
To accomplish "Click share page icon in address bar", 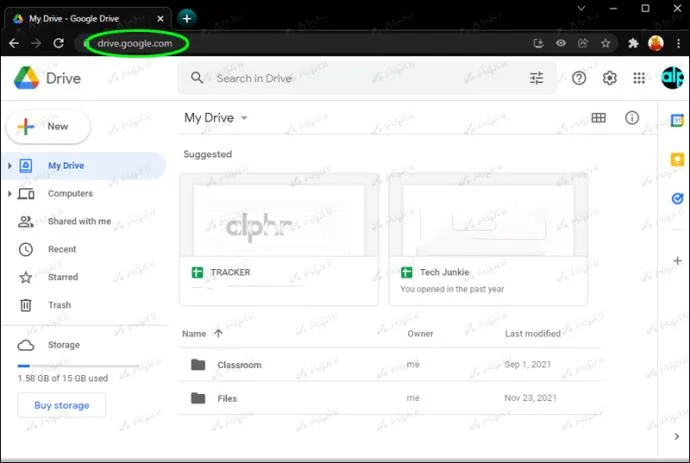I will 583,43.
